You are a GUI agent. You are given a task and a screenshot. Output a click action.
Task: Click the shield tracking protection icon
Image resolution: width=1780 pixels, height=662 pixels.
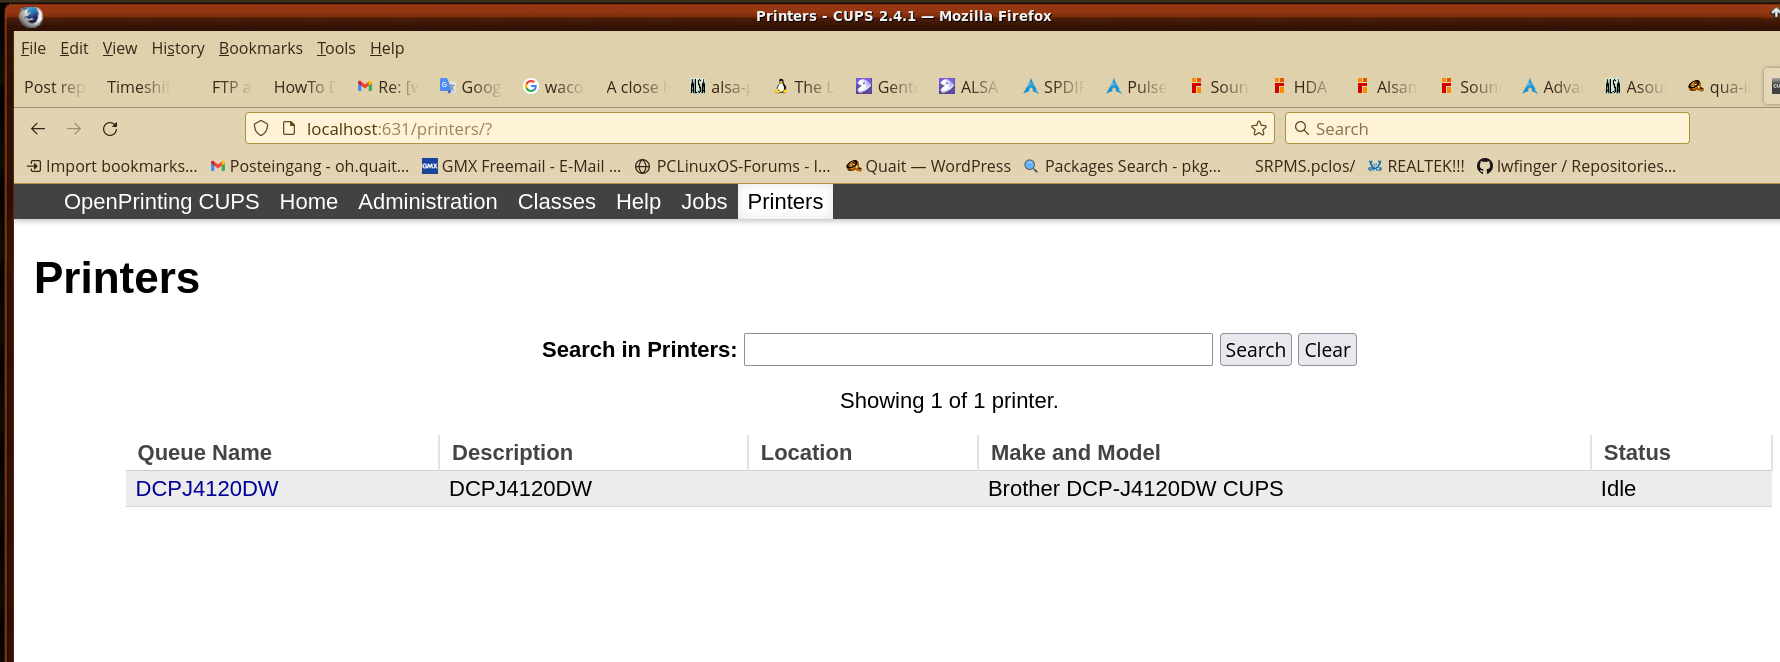pyautogui.click(x=261, y=128)
